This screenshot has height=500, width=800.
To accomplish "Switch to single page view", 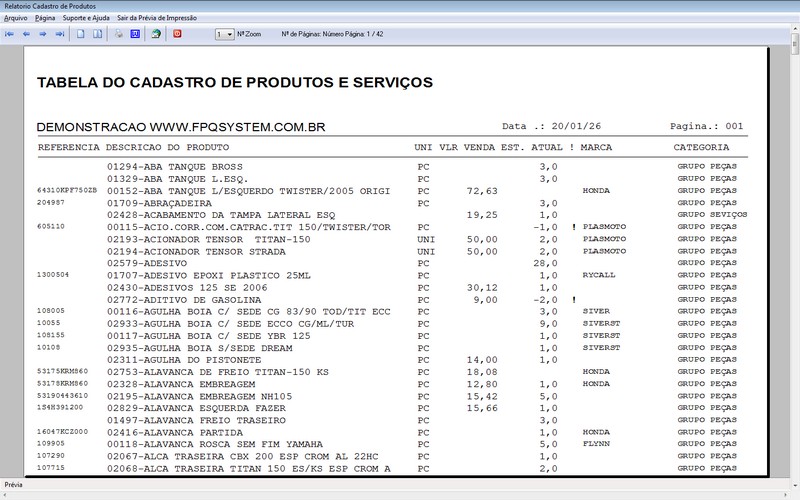I will coord(81,34).
